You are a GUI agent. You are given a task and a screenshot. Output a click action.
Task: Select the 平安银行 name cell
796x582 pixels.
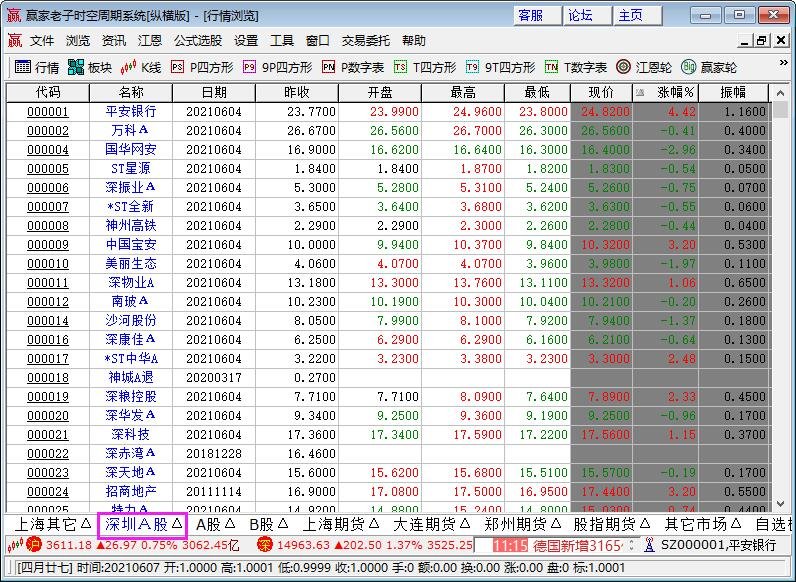point(131,112)
